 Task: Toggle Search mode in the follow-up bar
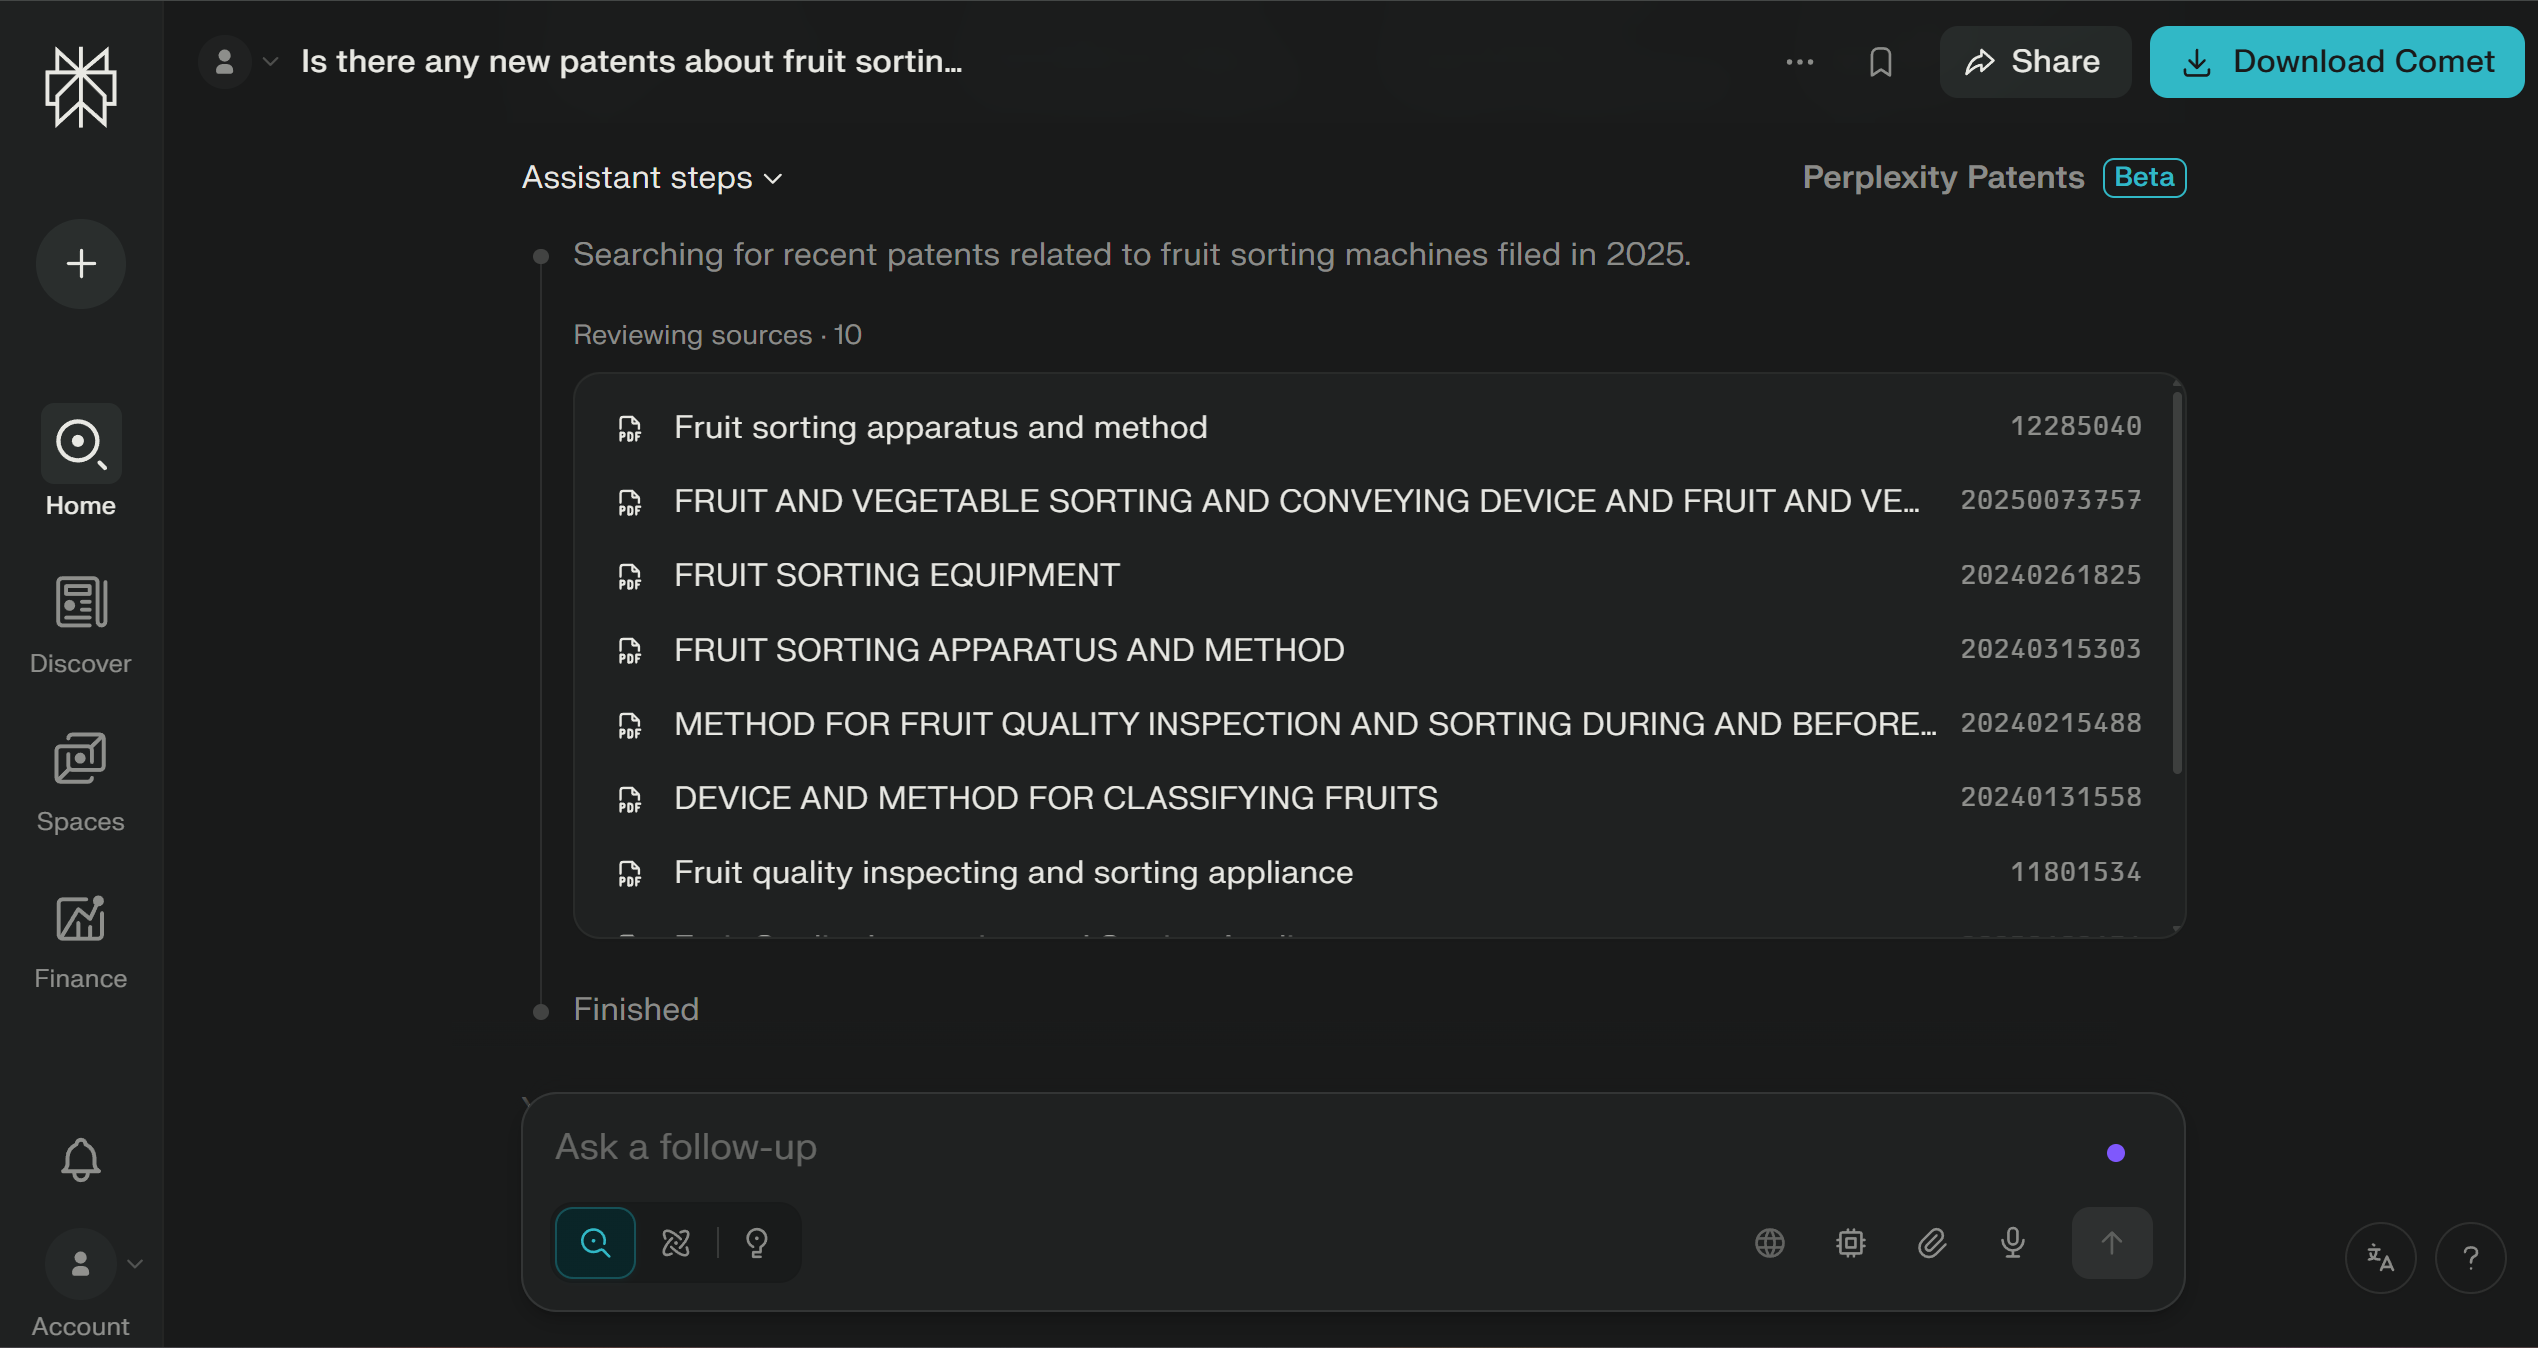[595, 1243]
